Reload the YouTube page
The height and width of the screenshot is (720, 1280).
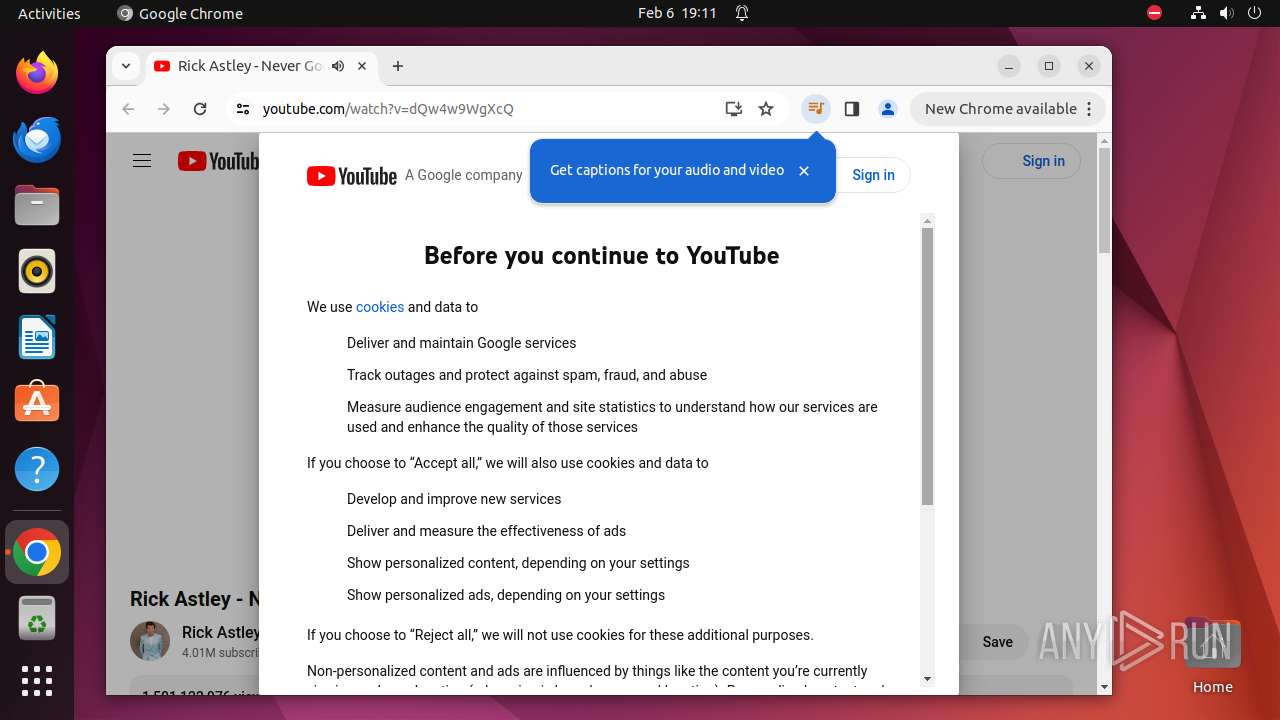200,109
